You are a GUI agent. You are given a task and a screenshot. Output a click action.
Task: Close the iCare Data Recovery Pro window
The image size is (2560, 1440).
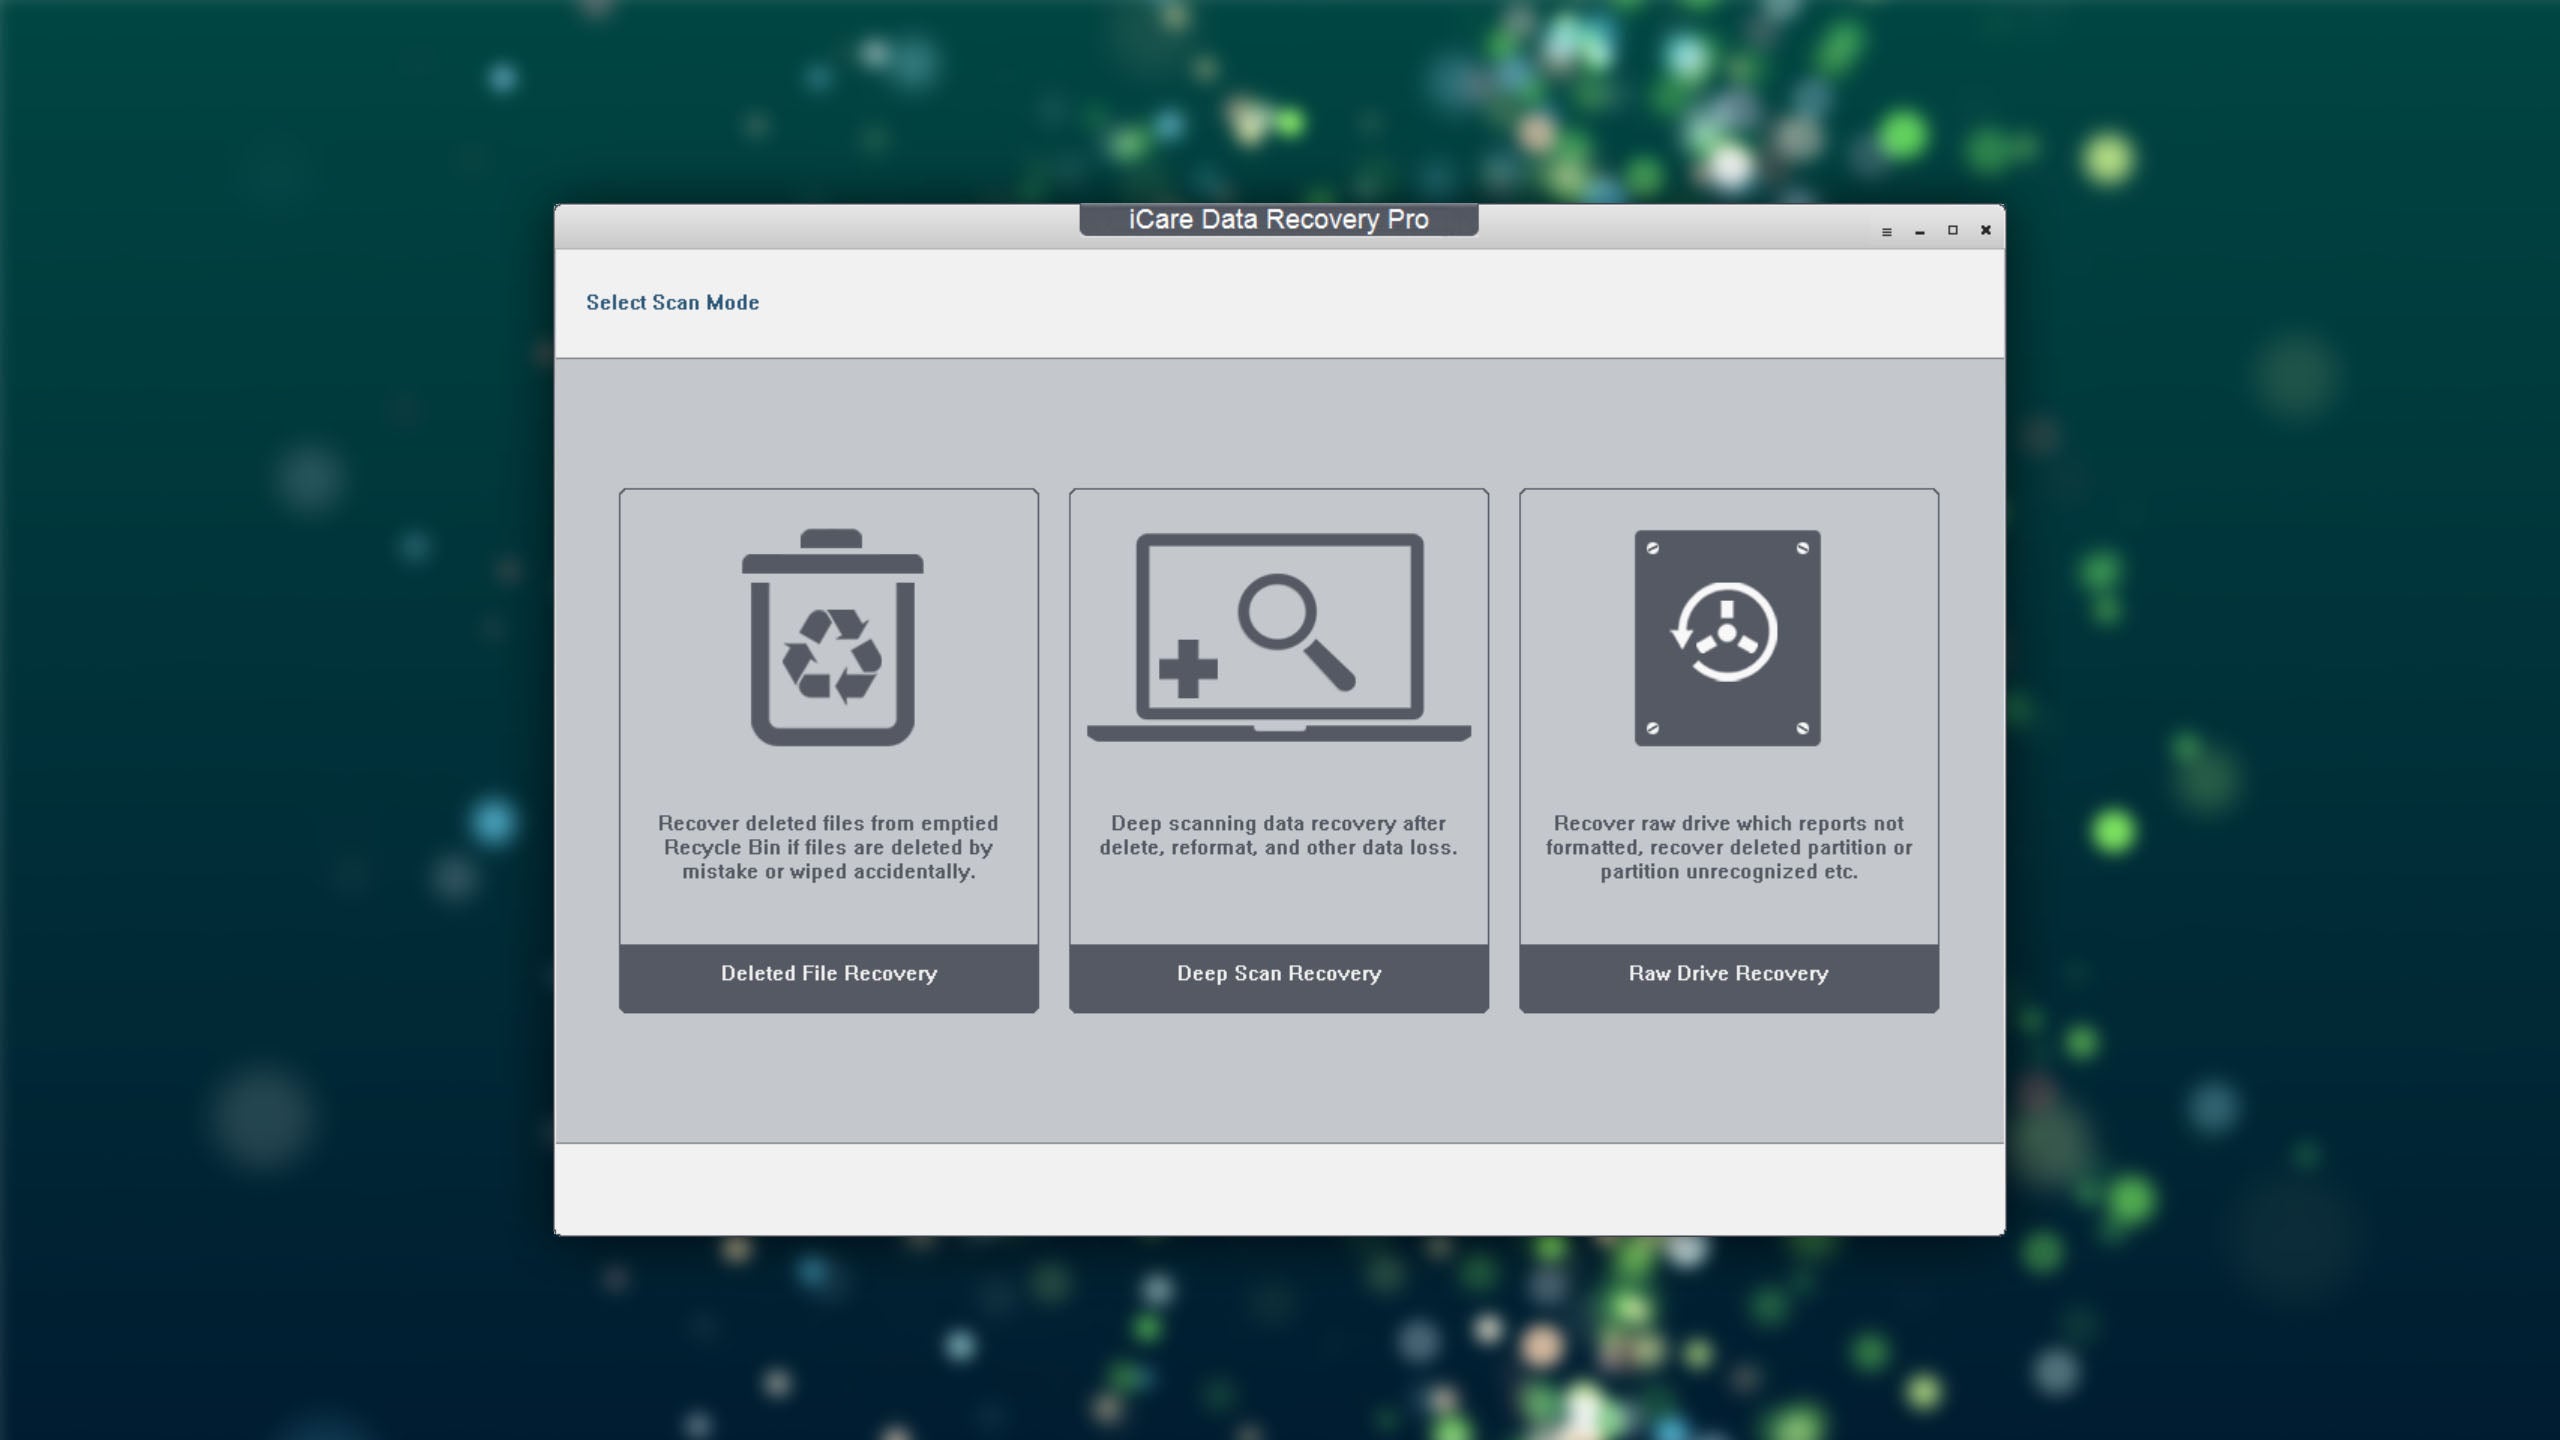coord(1986,231)
